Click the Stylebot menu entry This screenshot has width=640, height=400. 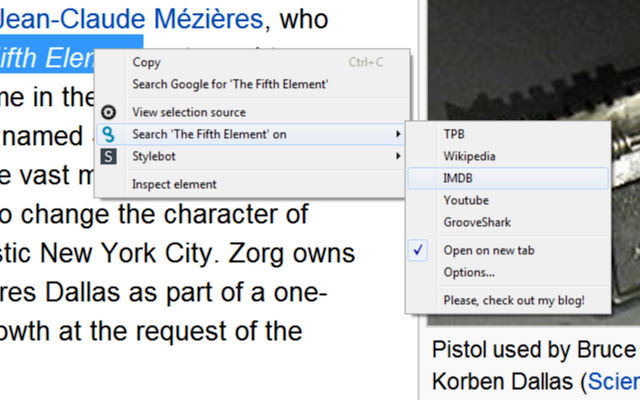tap(155, 156)
